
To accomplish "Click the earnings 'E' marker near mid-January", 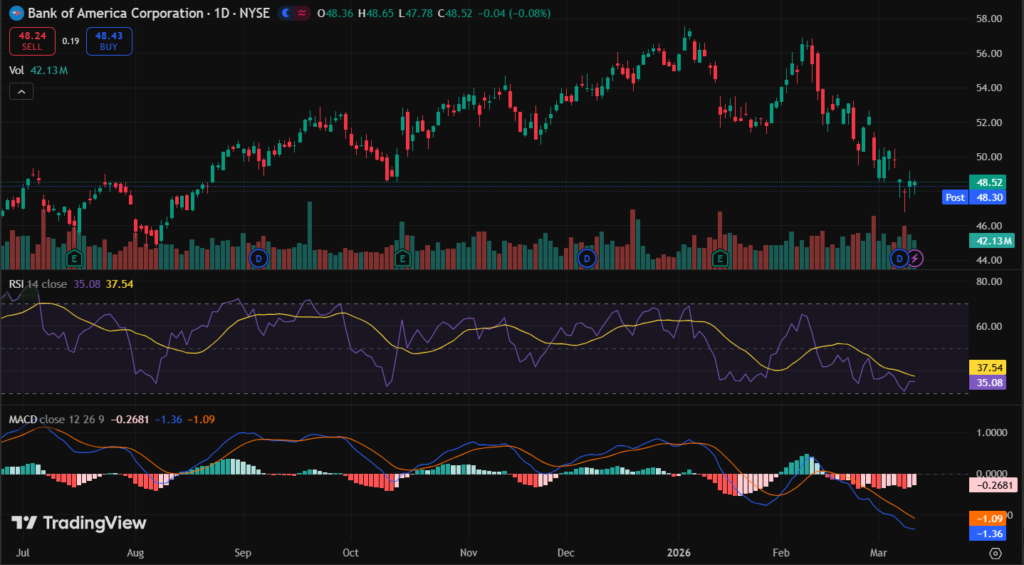I will tap(720, 258).
